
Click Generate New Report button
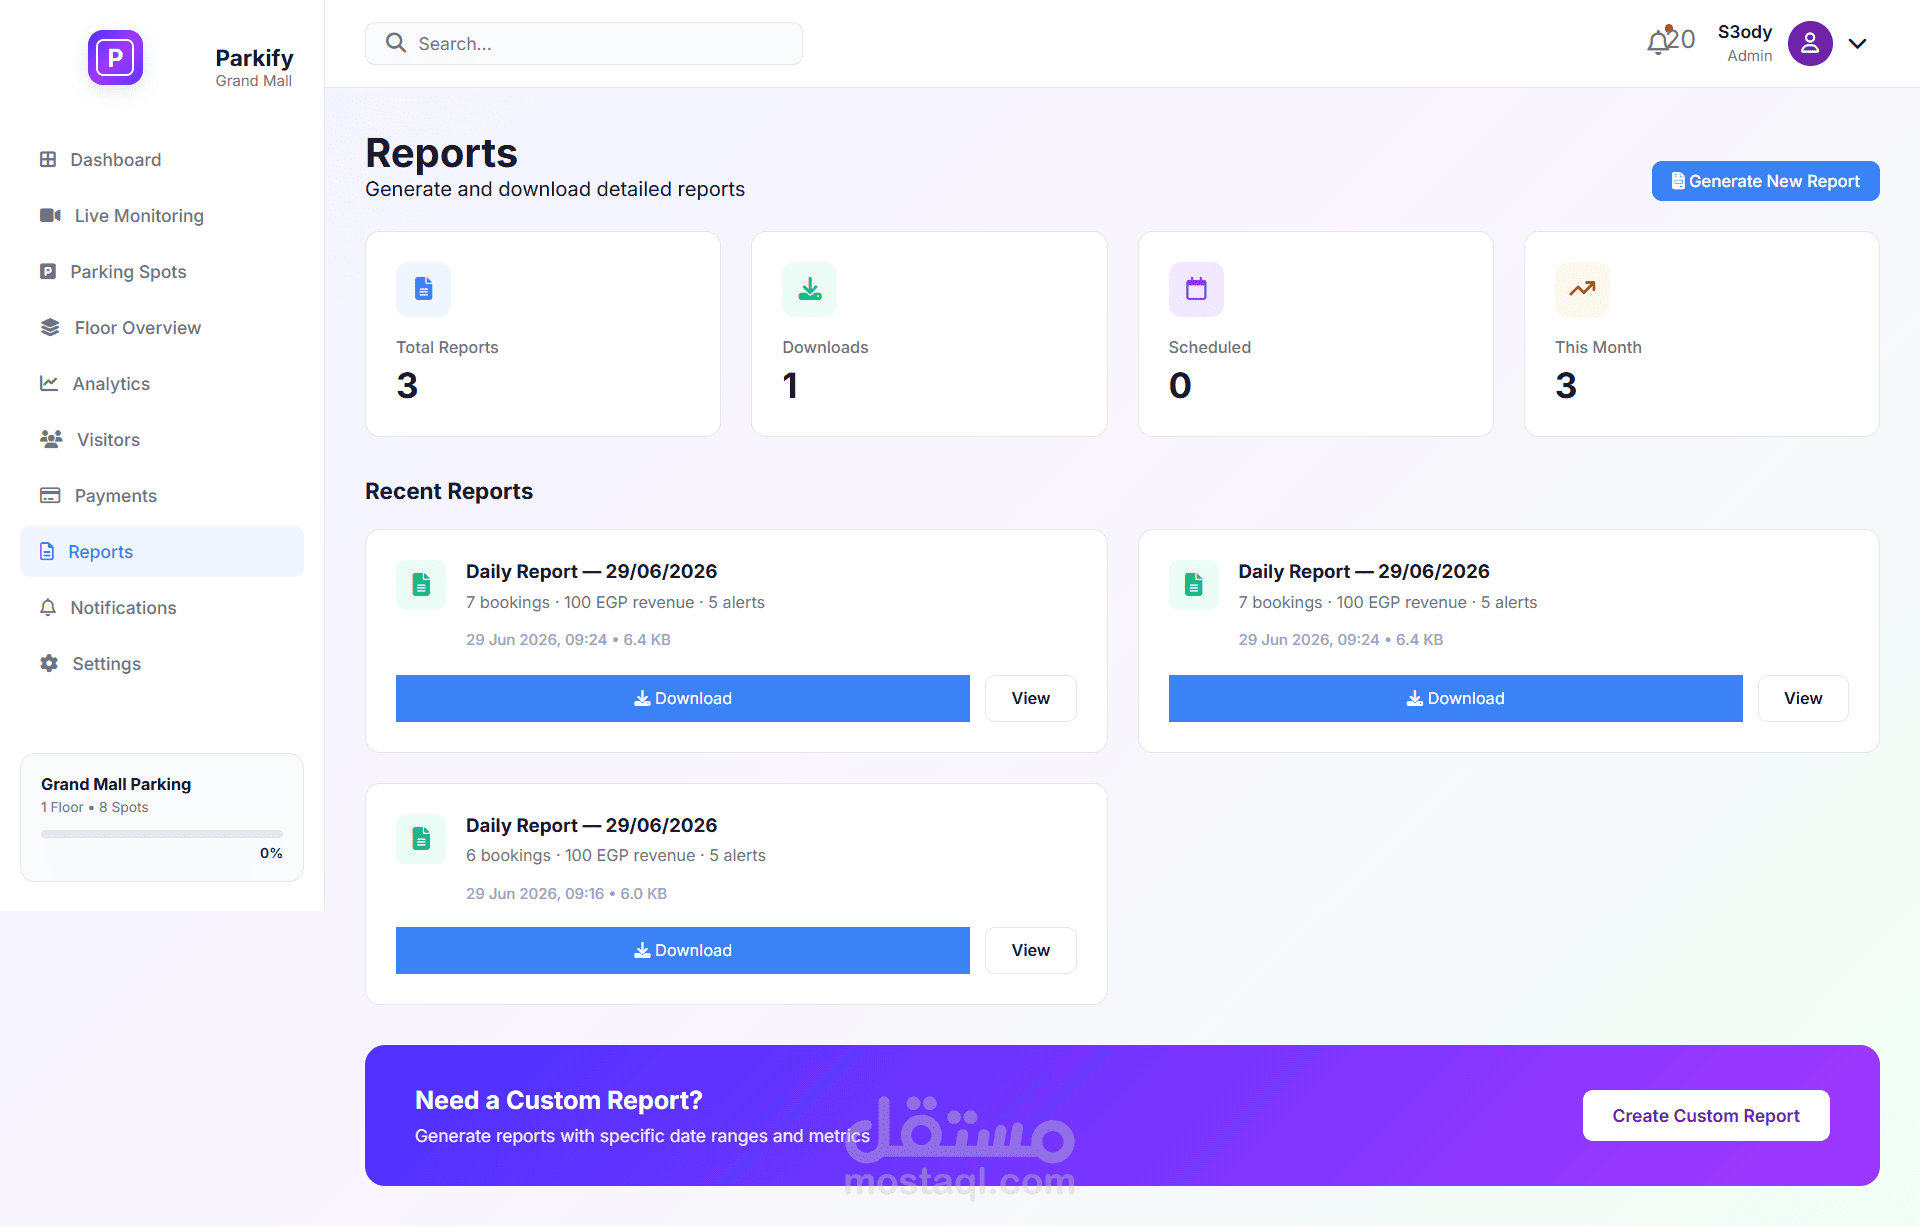(x=1765, y=181)
